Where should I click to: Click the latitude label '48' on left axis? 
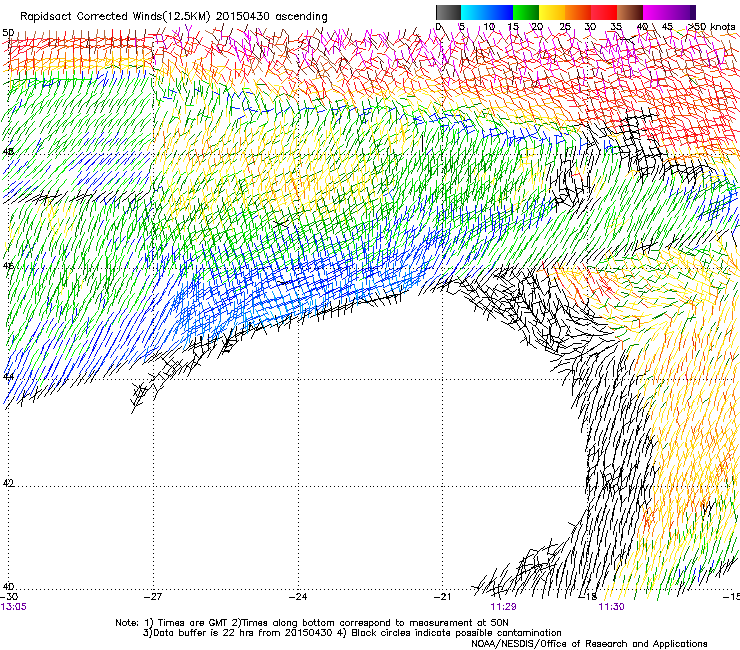pos(8,152)
